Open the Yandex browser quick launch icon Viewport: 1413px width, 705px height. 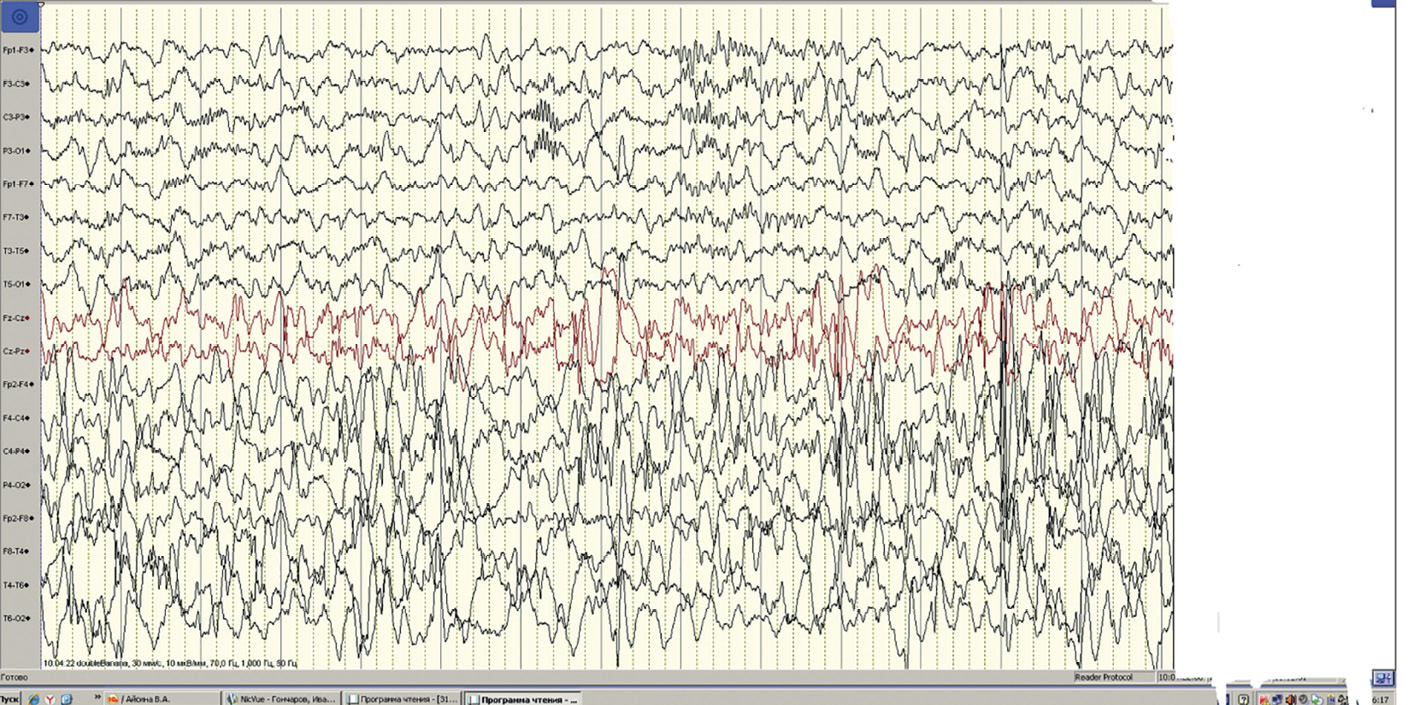(50, 699)
